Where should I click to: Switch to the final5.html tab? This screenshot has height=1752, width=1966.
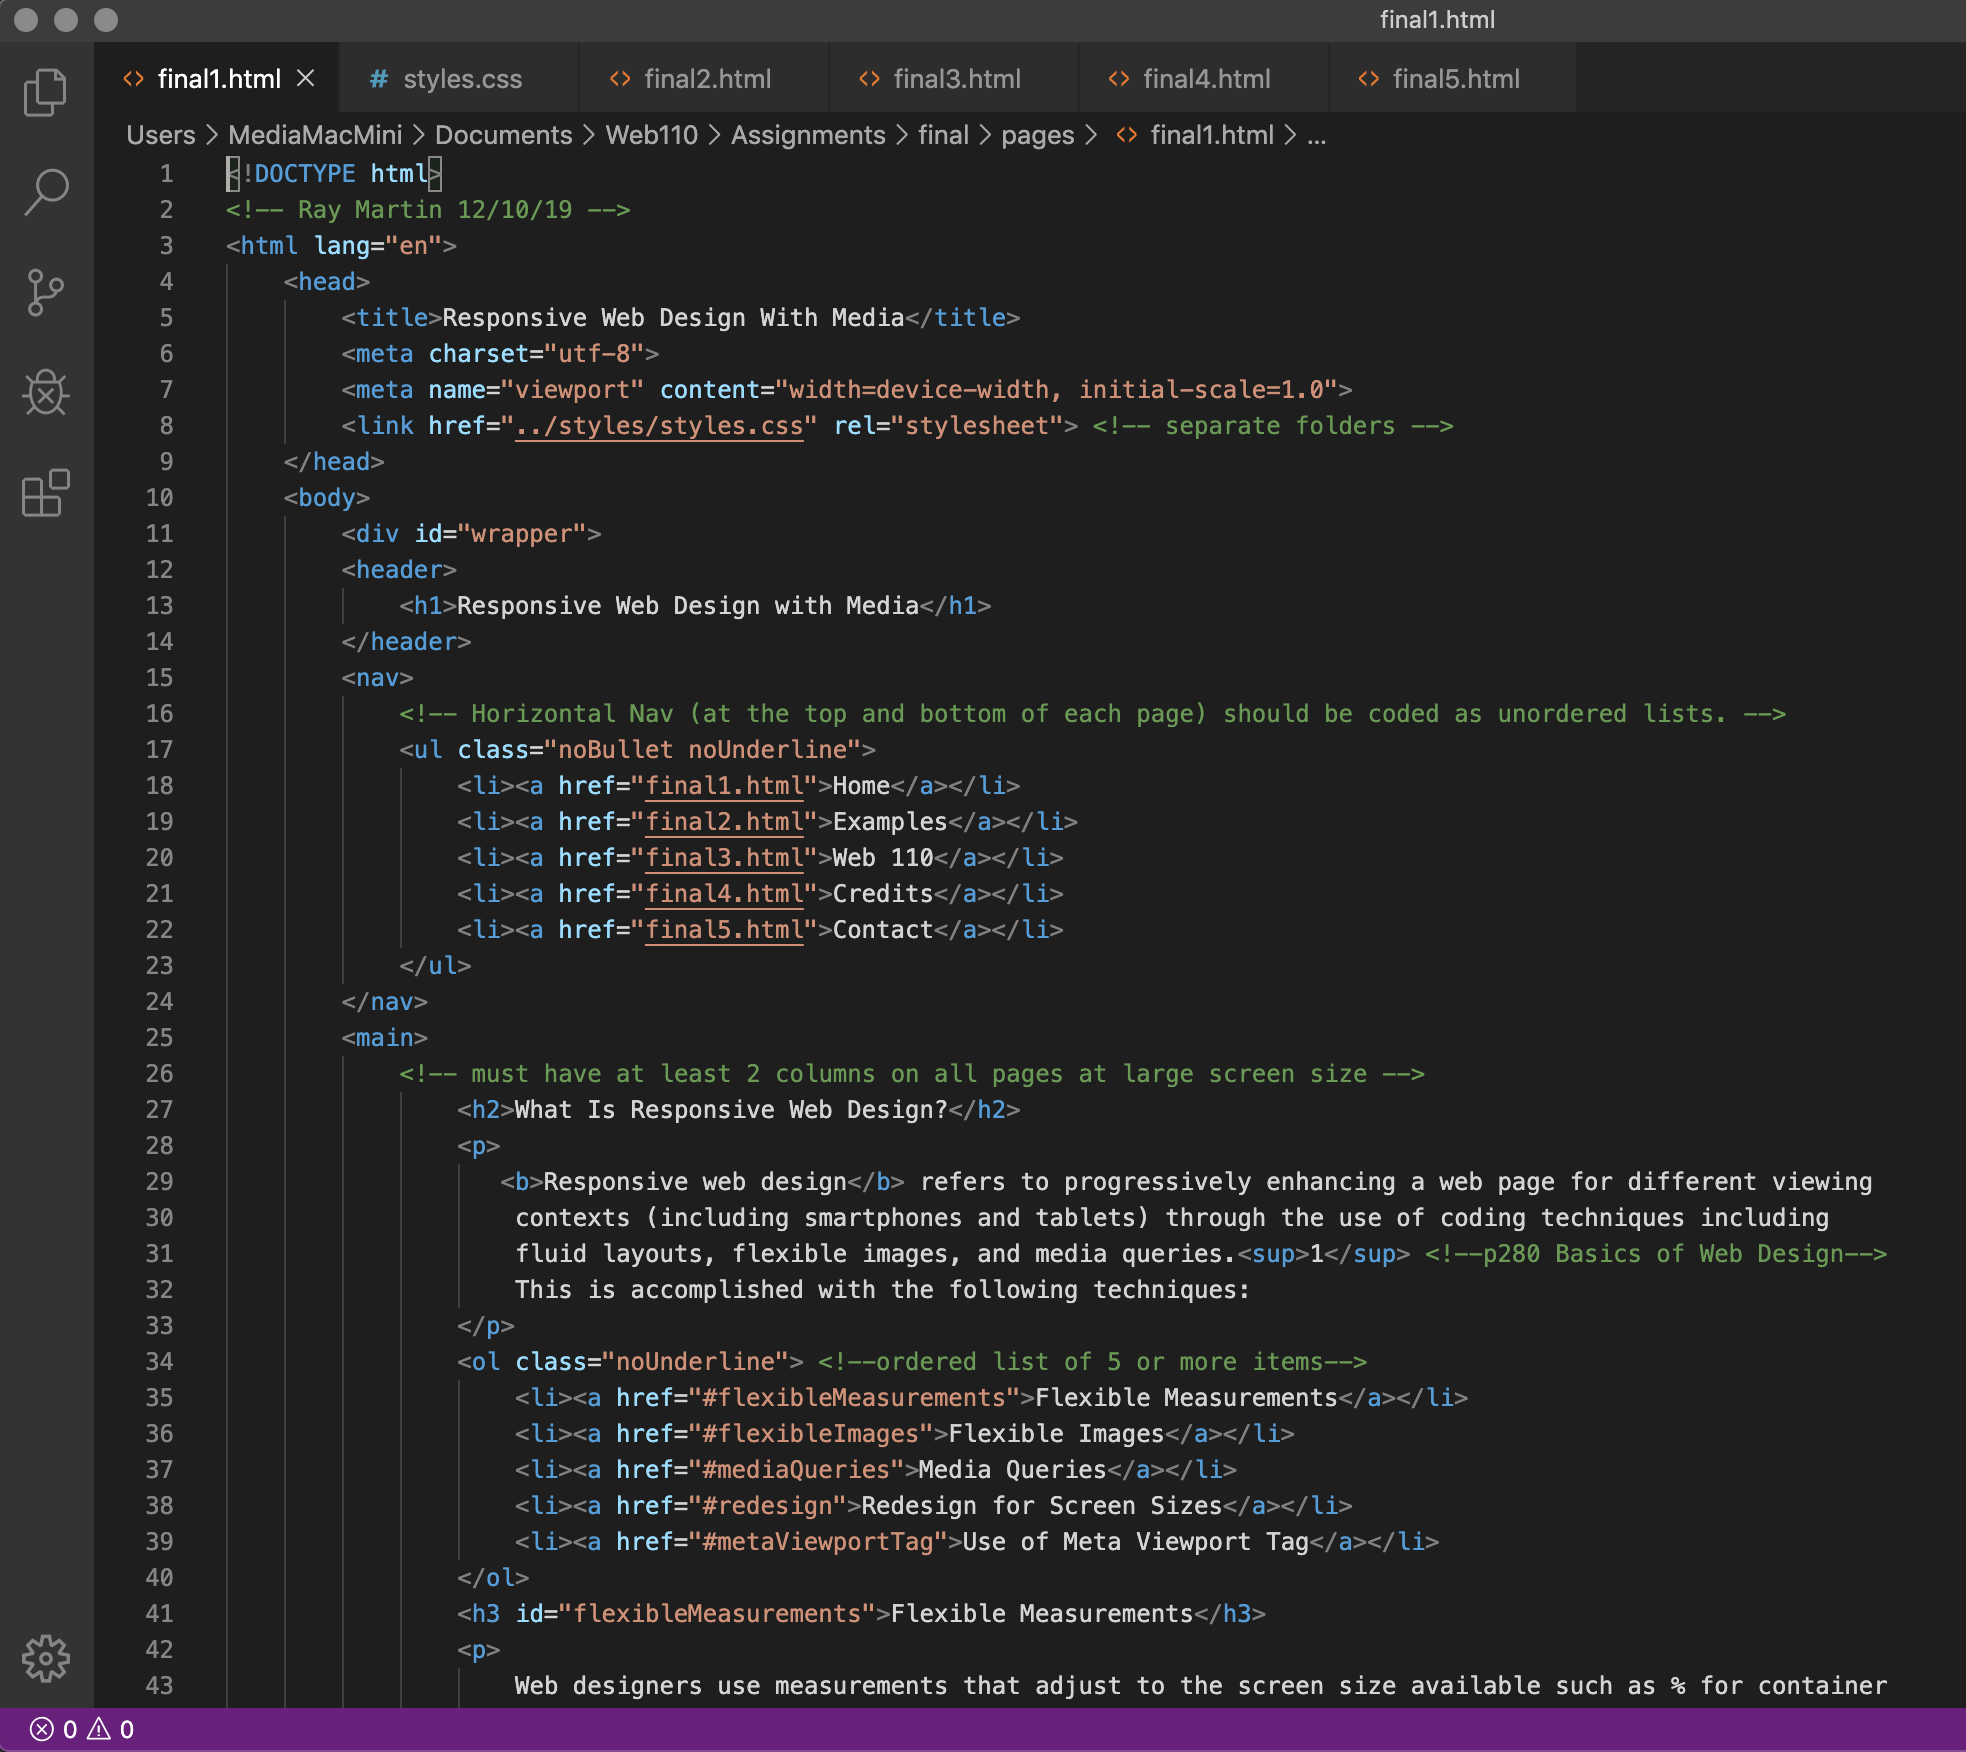coord(1453,78)
